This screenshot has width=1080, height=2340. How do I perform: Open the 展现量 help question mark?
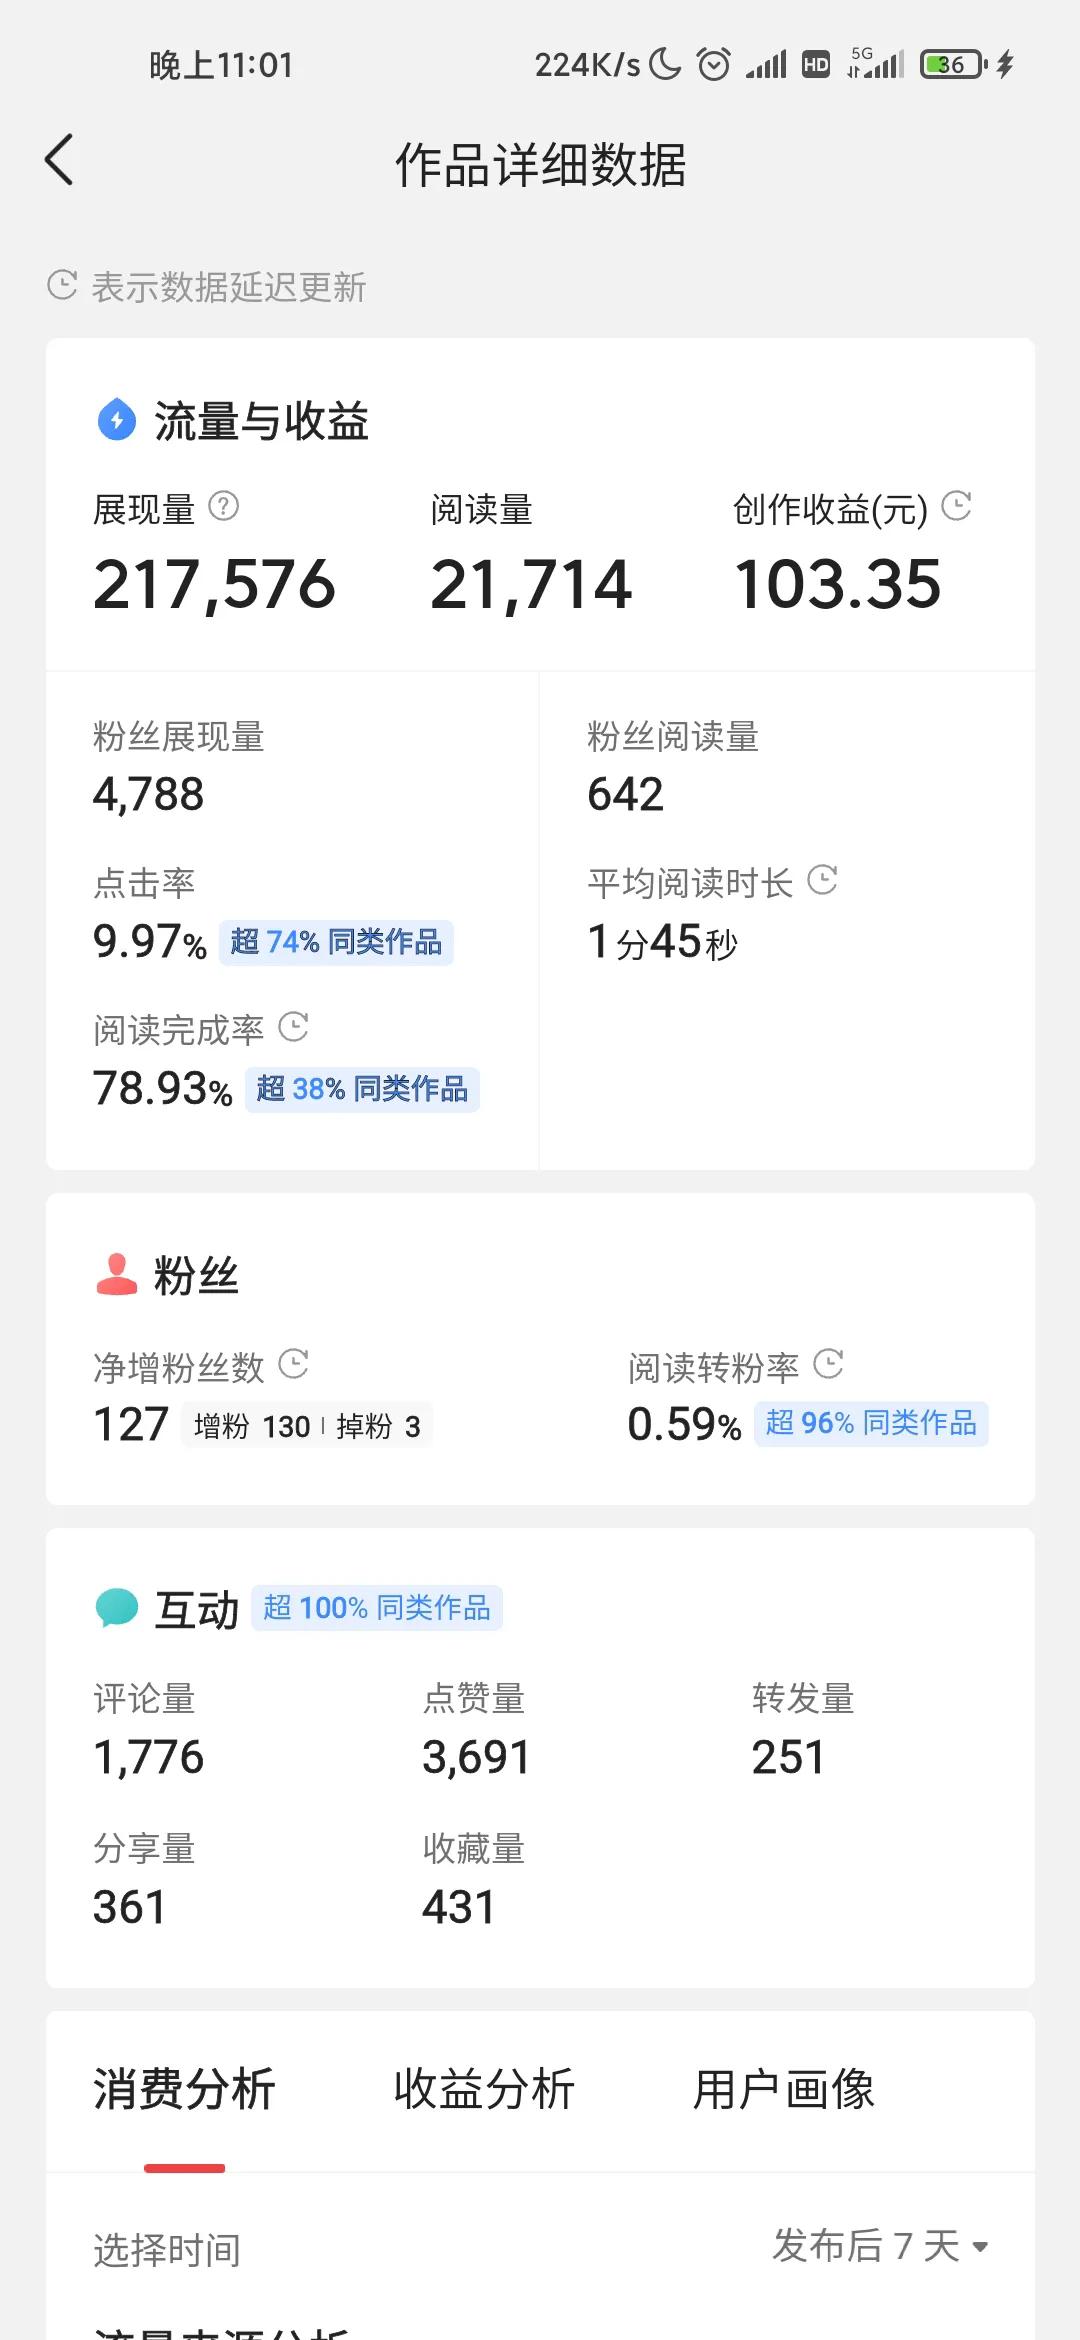[223, 507]
